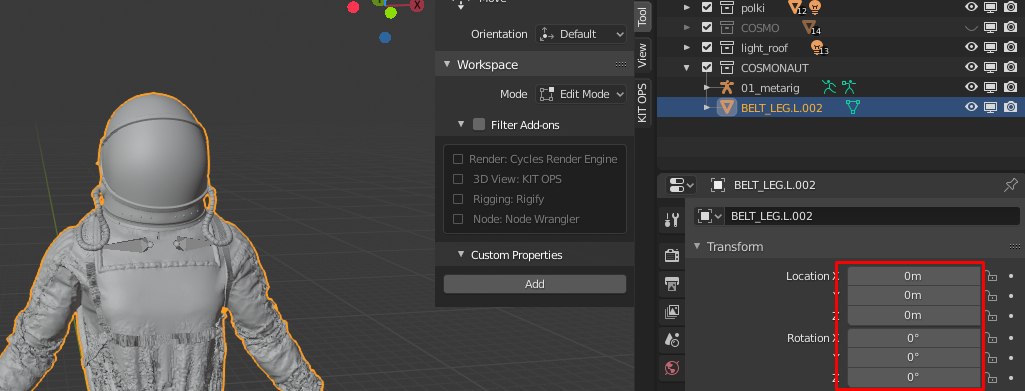Image resolution: width=1025 pixels, height=391 pixels.
Task: Lock the Rotation Y value
Action: [992, 358]
